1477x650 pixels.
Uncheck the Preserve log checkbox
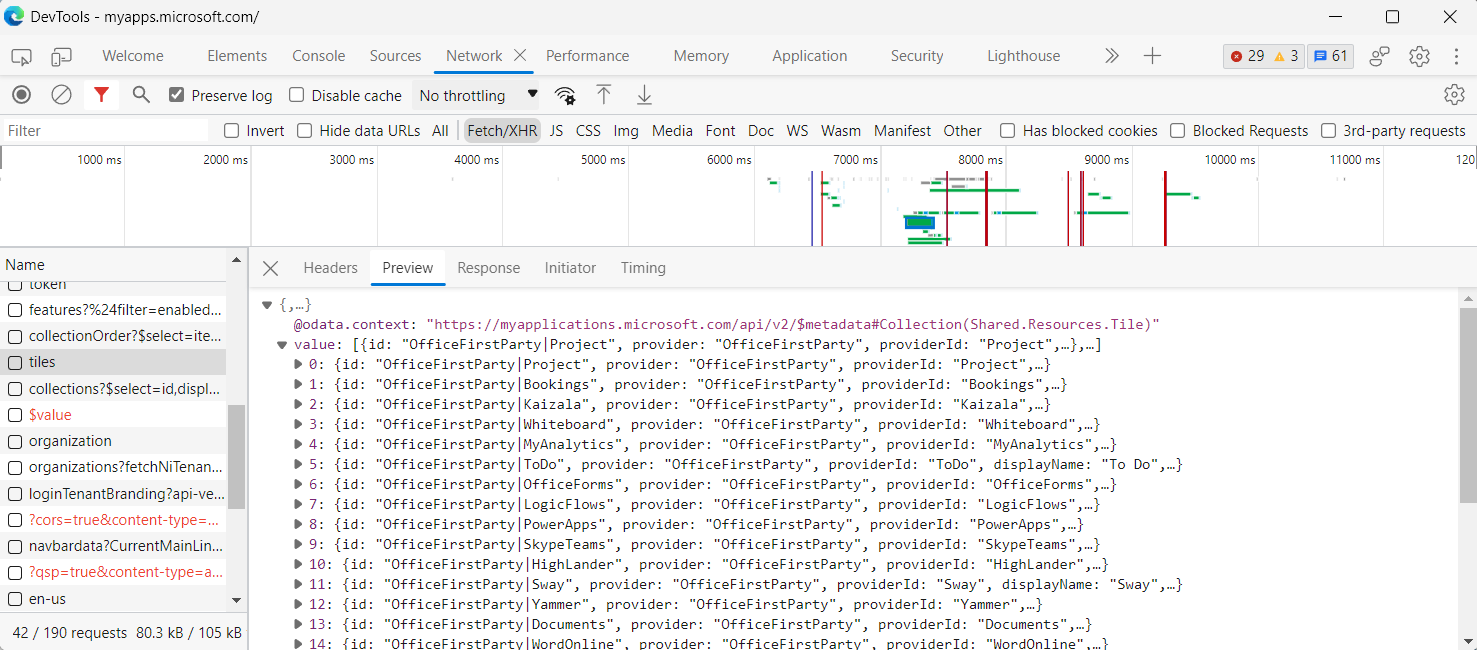(x=177, y=95)
